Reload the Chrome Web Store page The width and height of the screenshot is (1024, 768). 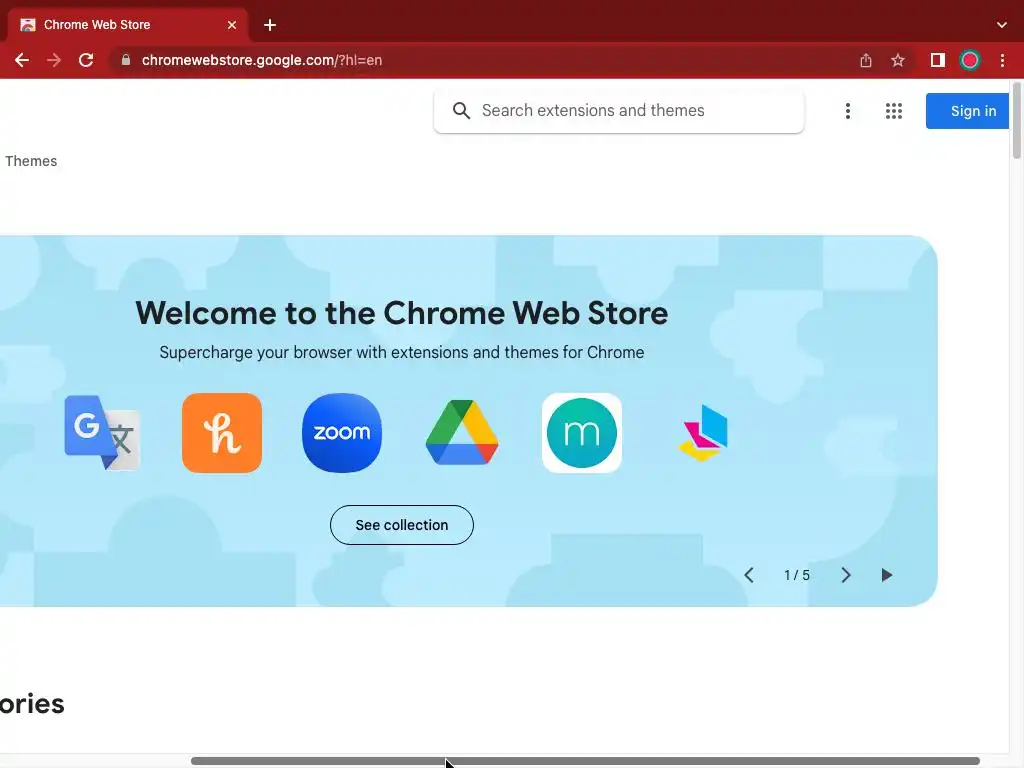coord(86,60)
